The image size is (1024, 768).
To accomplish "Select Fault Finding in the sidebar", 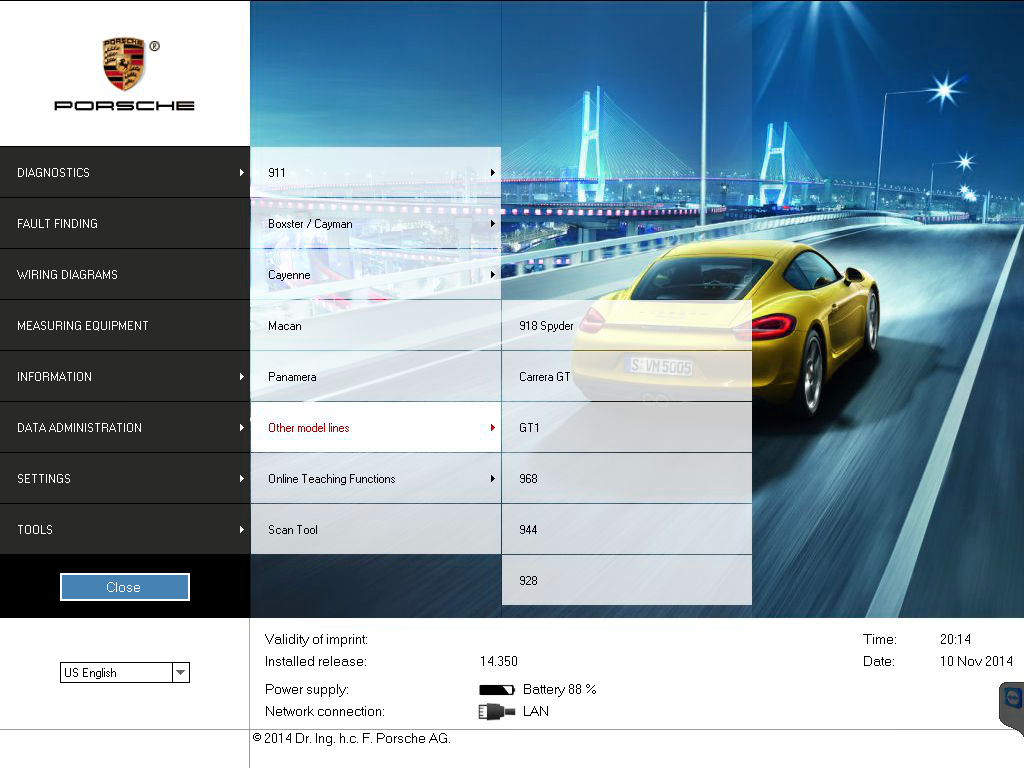I will pos(124,224).
